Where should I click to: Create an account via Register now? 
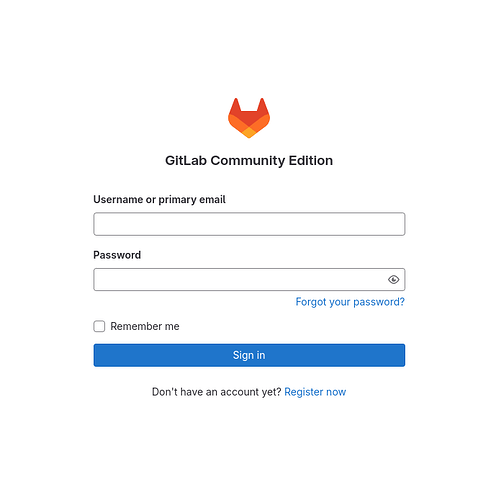(x=315, y=392)
